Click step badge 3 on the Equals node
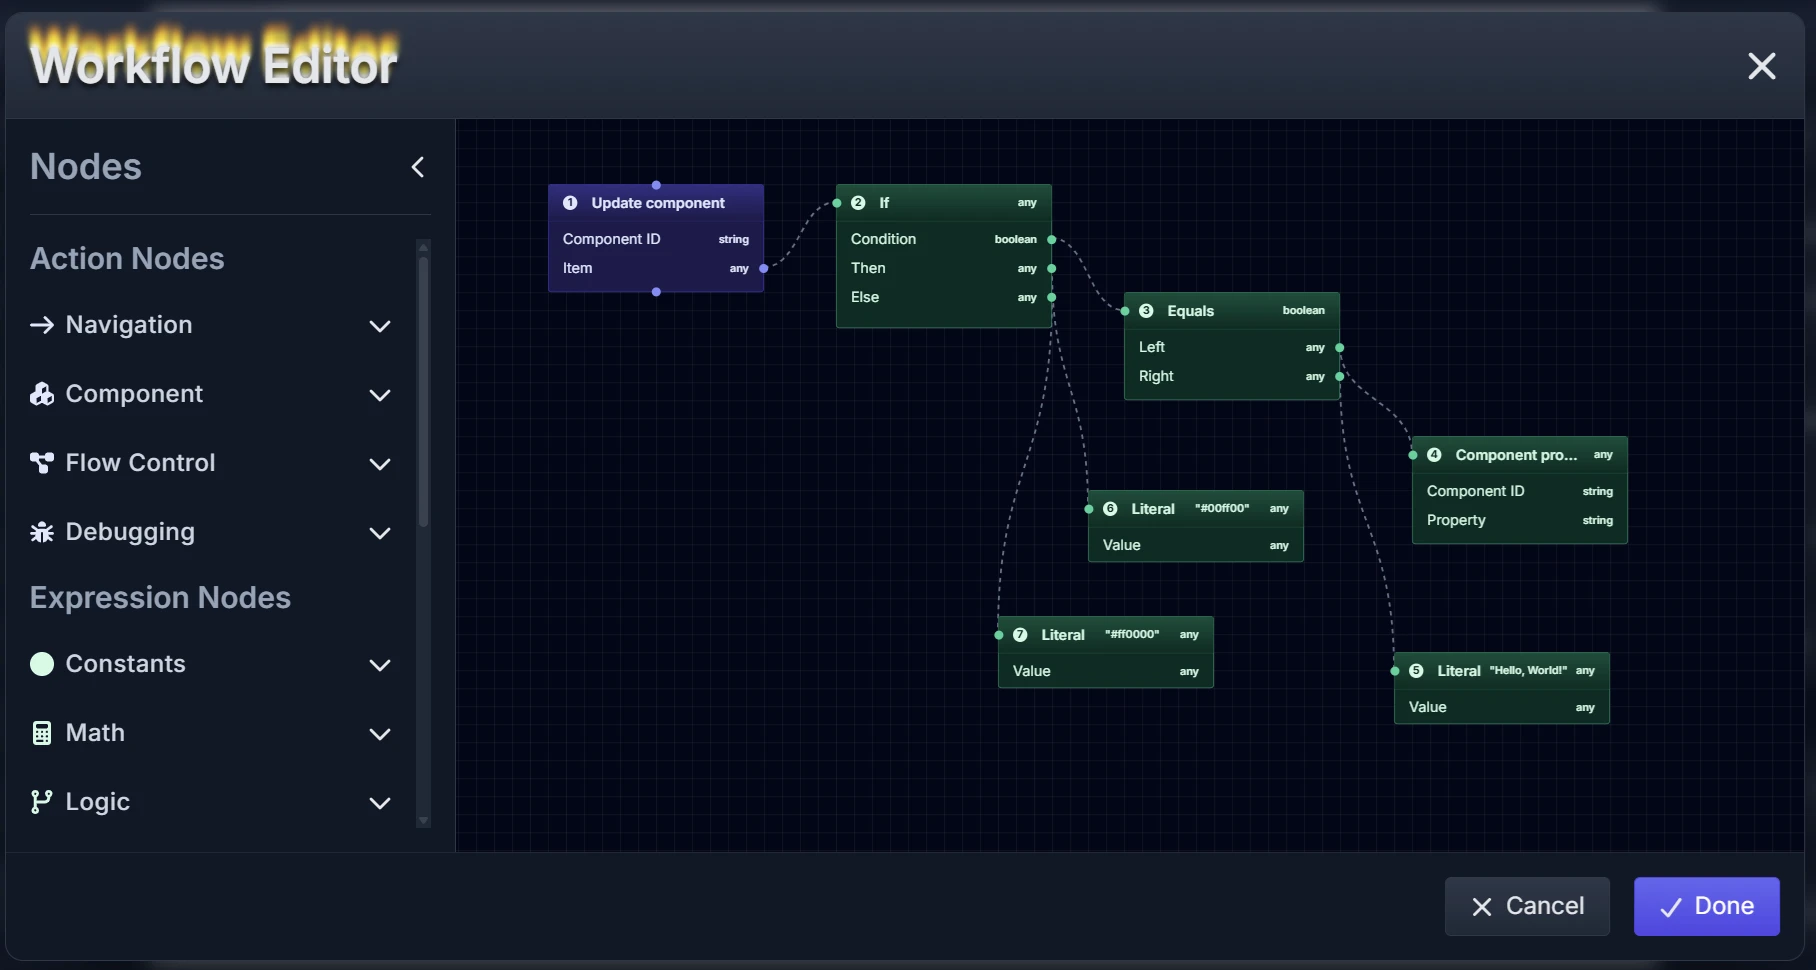Screen dimensions: 1816x970 [x=1146, y=311]
